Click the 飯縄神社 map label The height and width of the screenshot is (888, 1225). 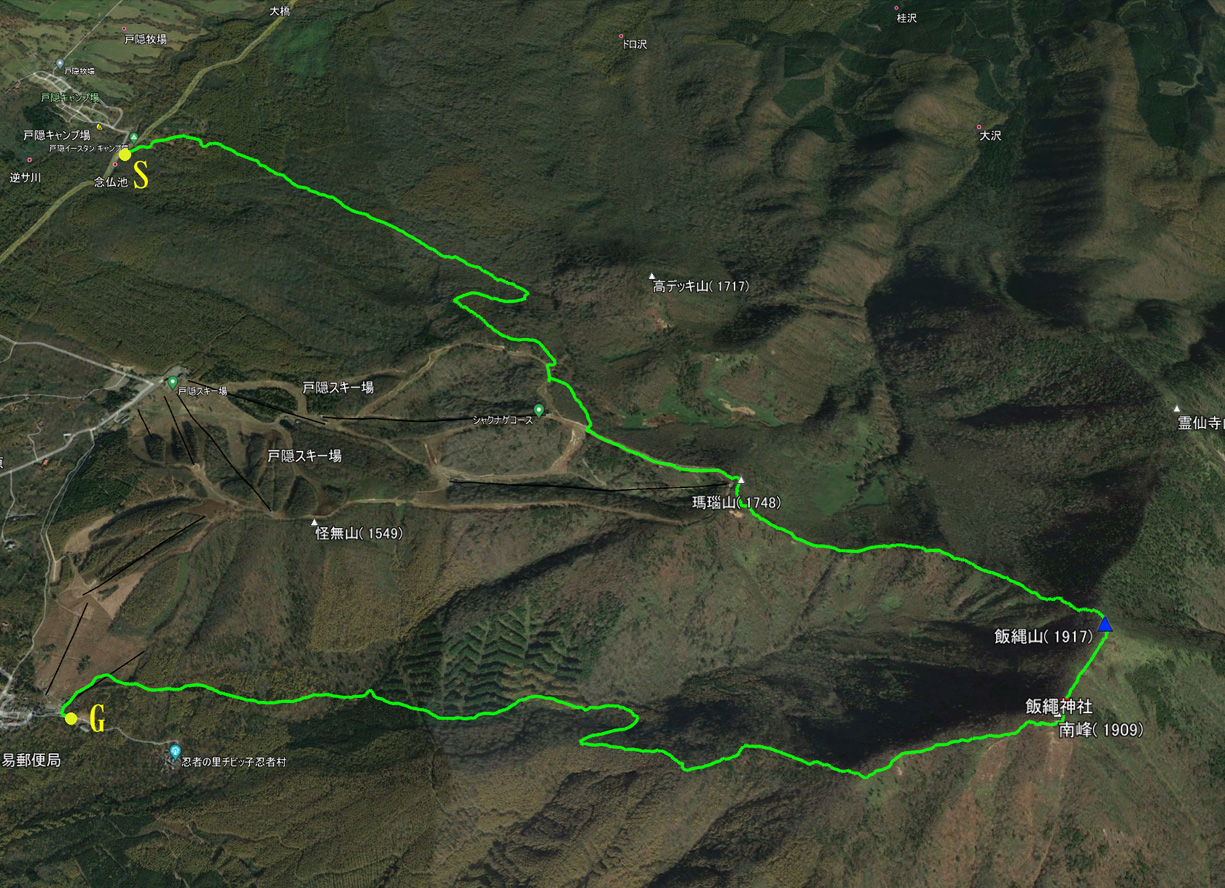(1058, 706)
